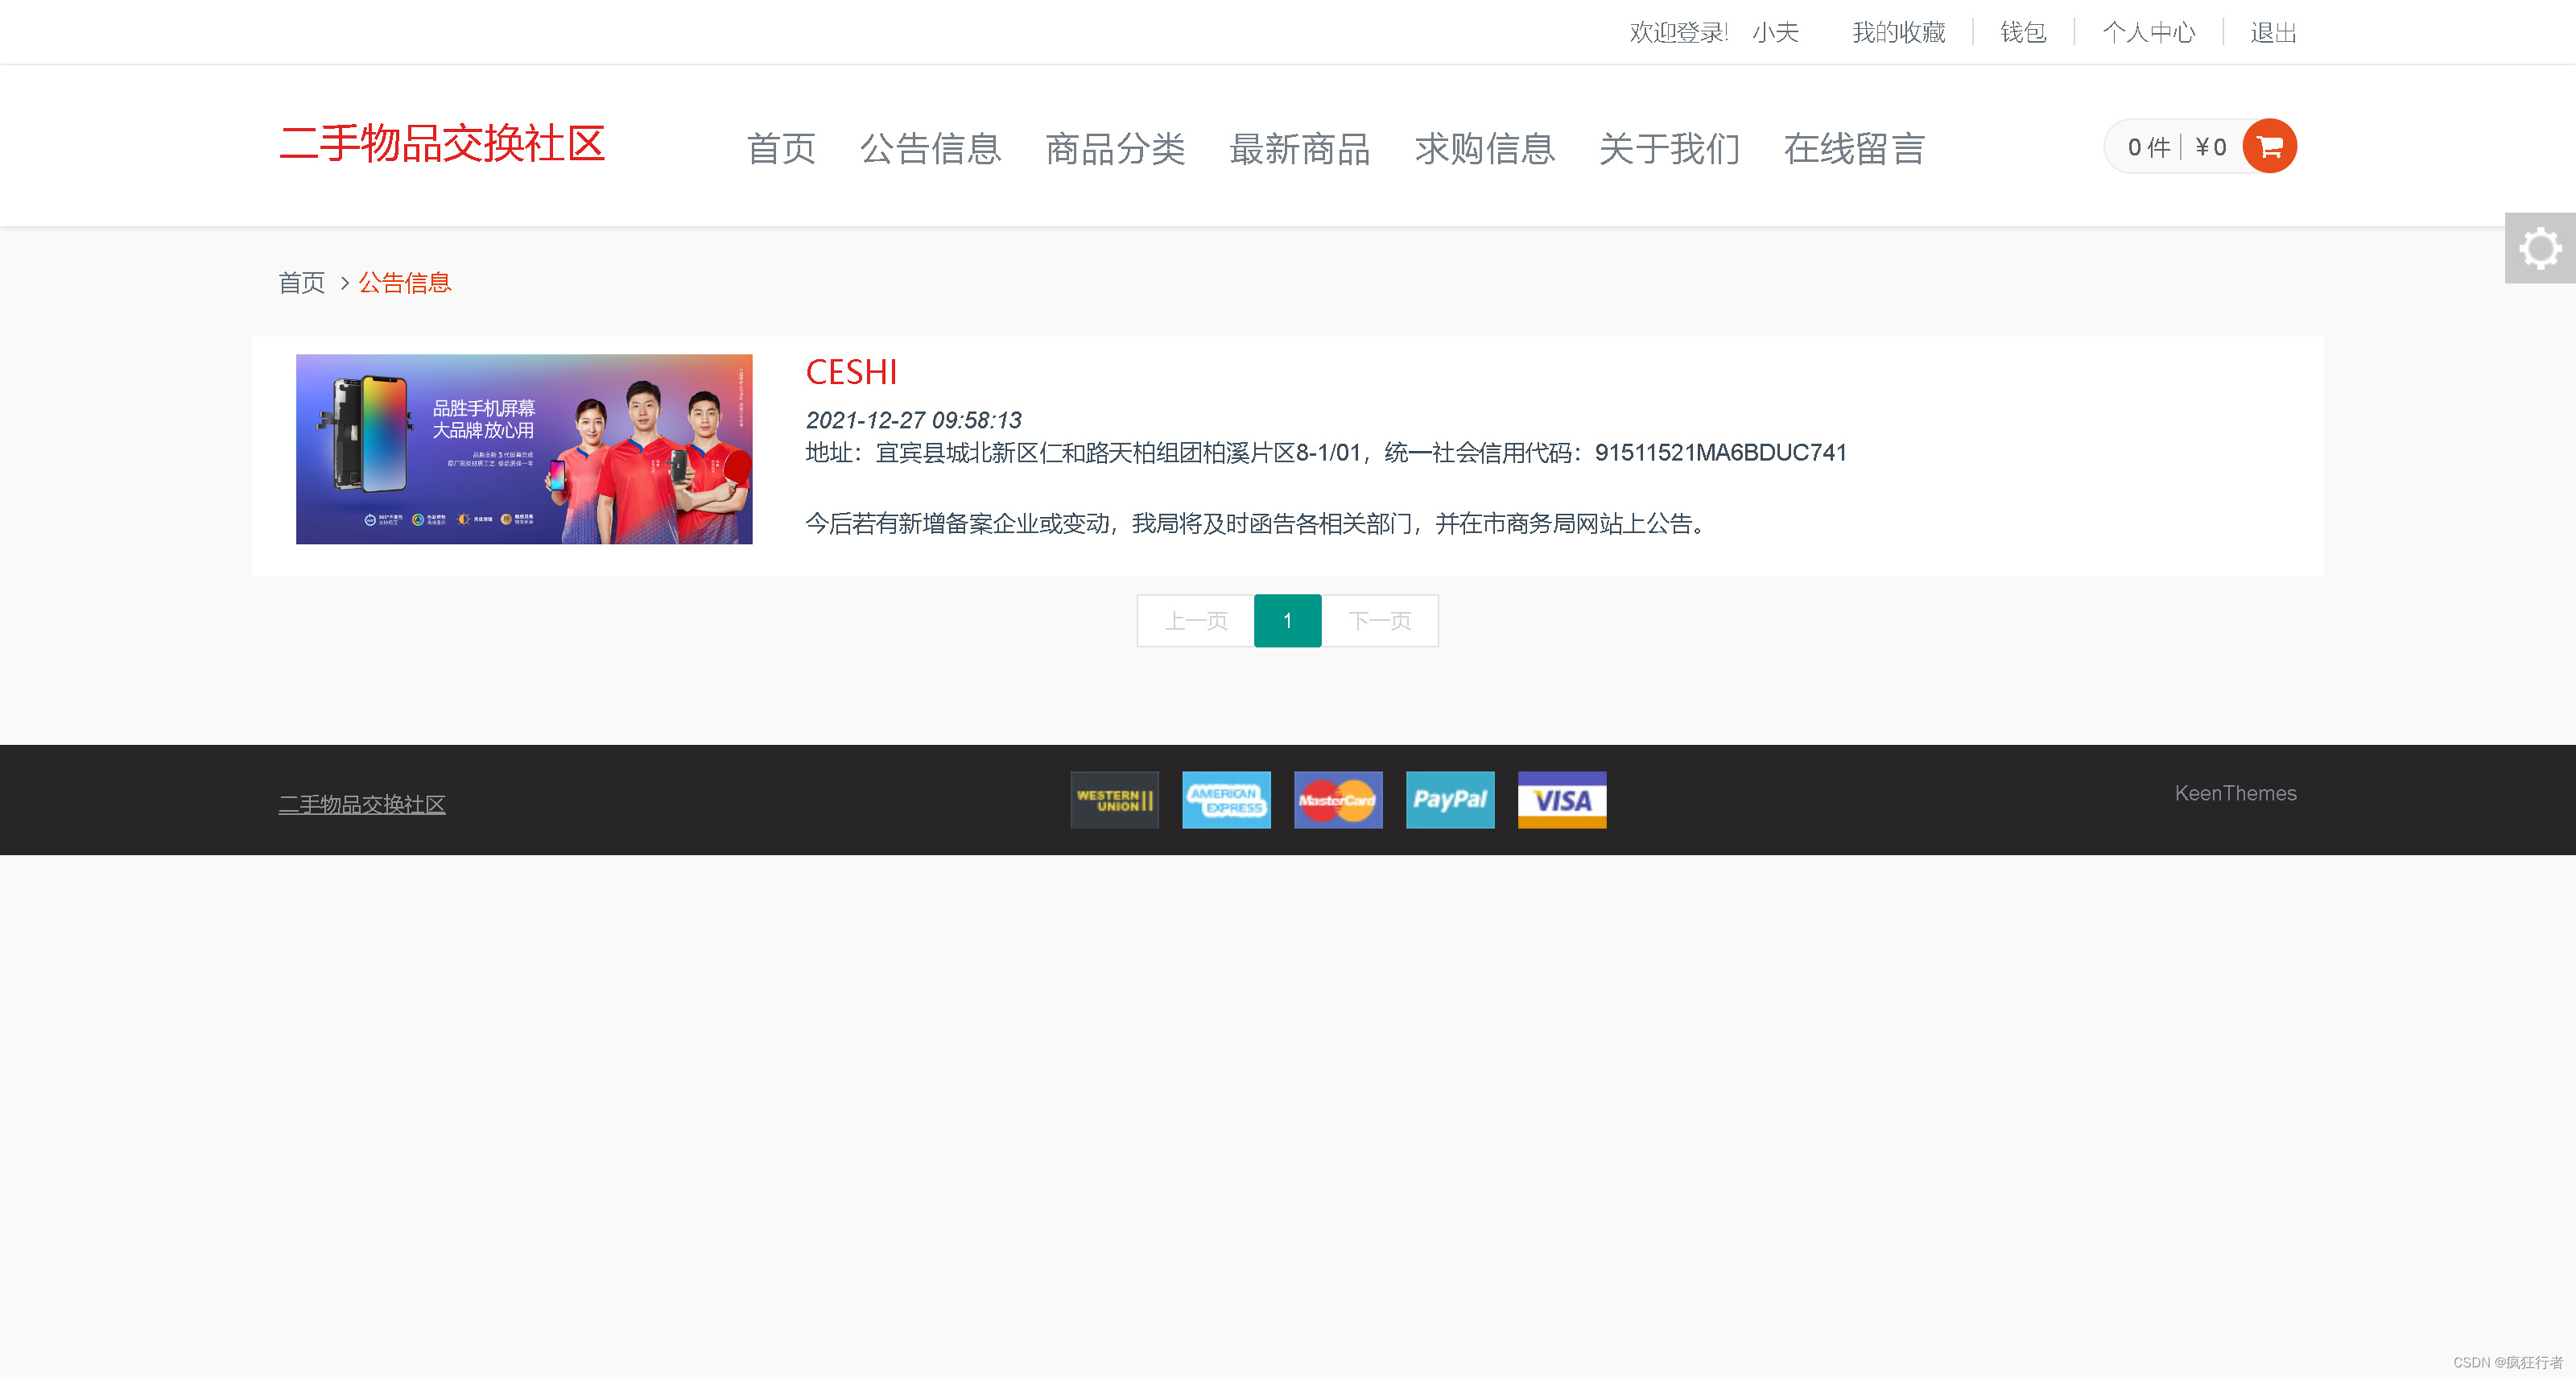
Task: Open the CESHI announcement
Action: (x=851, y=371)
